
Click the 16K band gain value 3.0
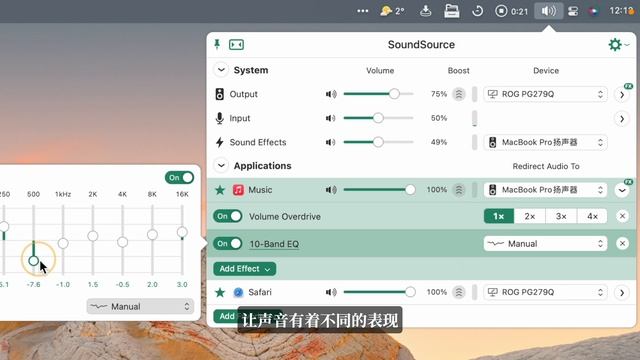[182, 284]
